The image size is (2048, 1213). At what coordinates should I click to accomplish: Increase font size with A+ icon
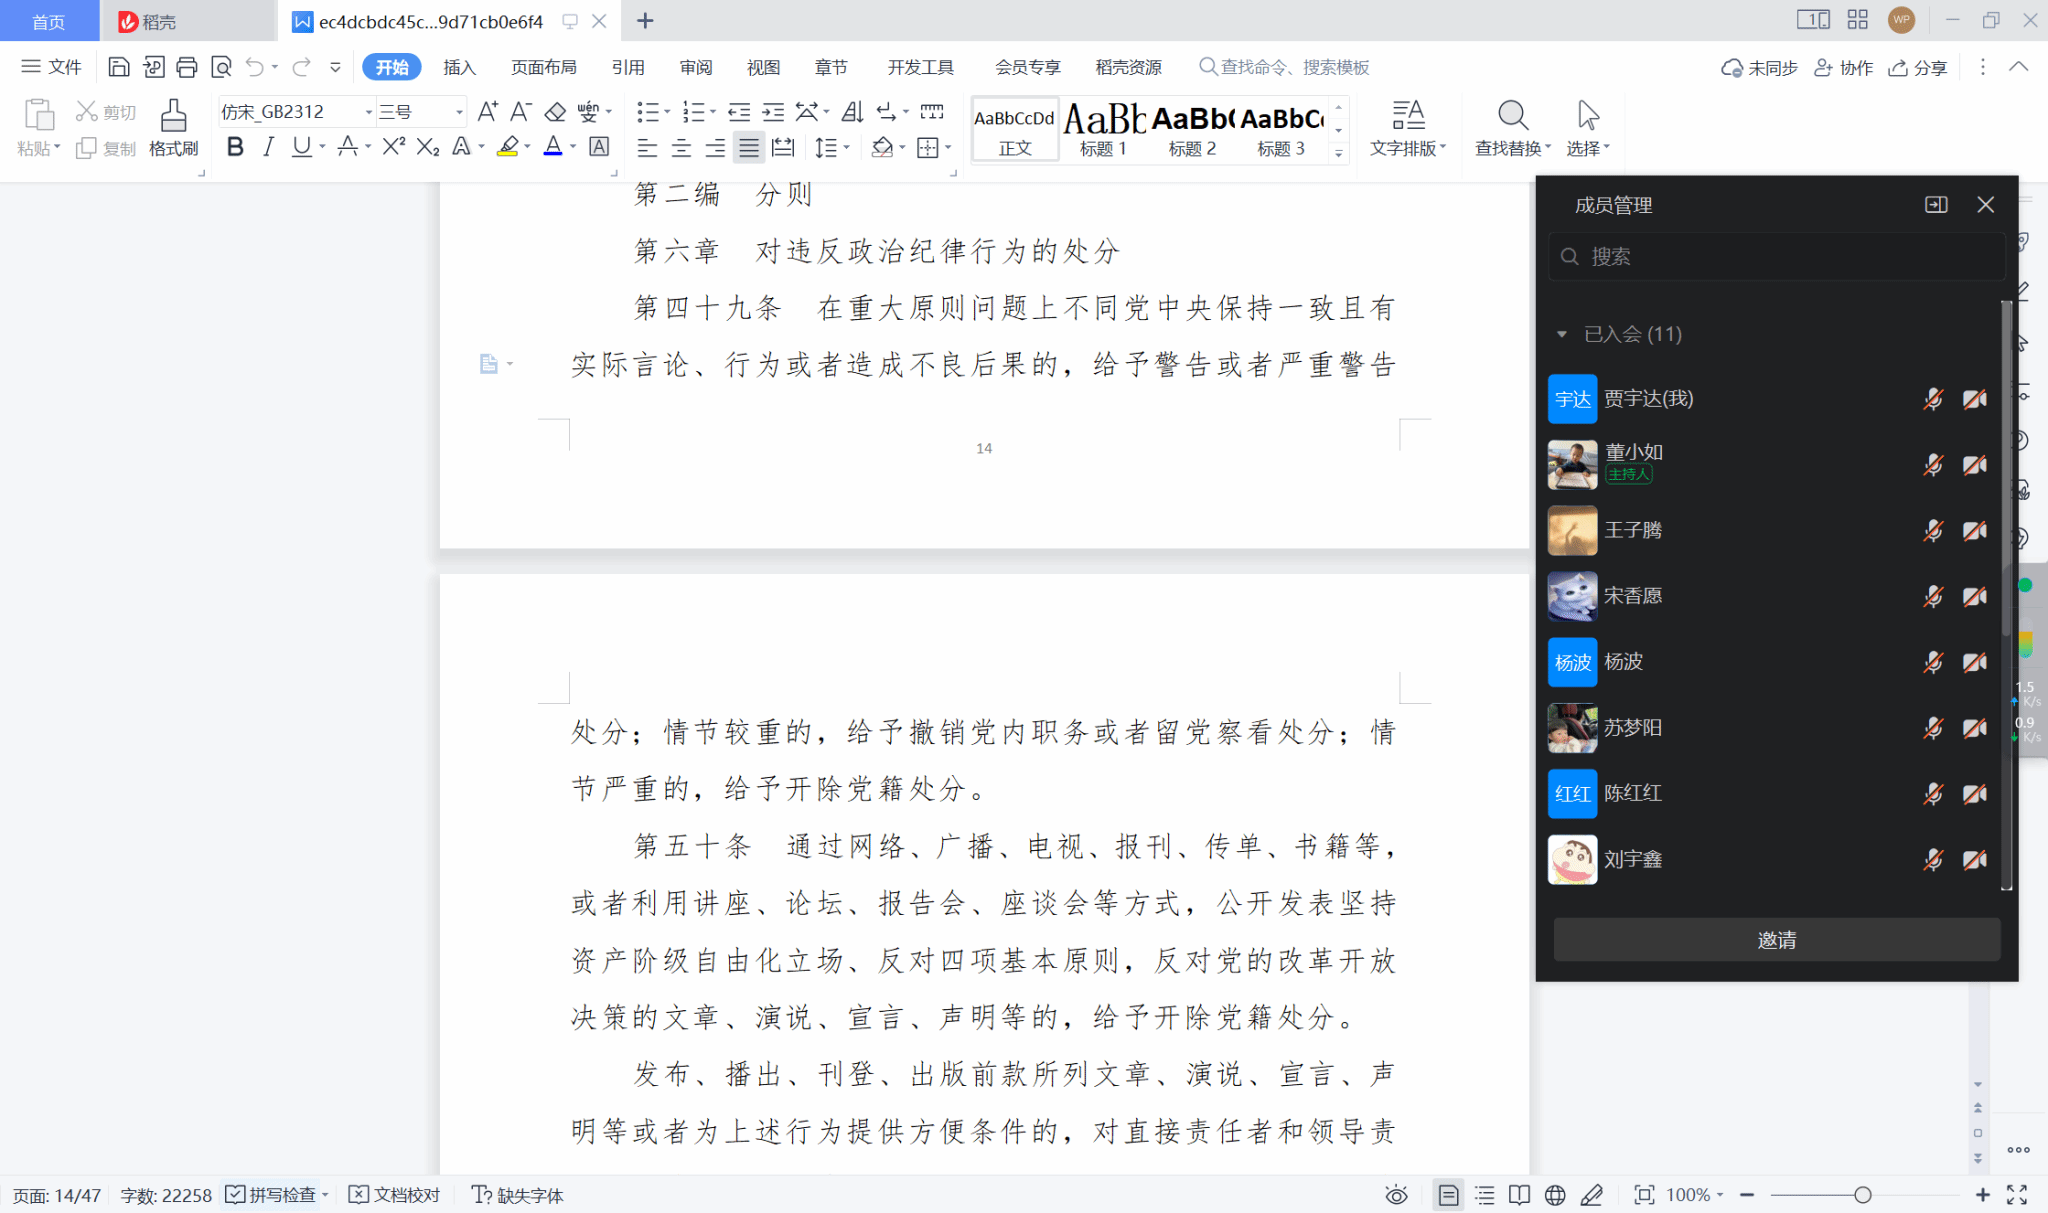(x=487, y=111)
